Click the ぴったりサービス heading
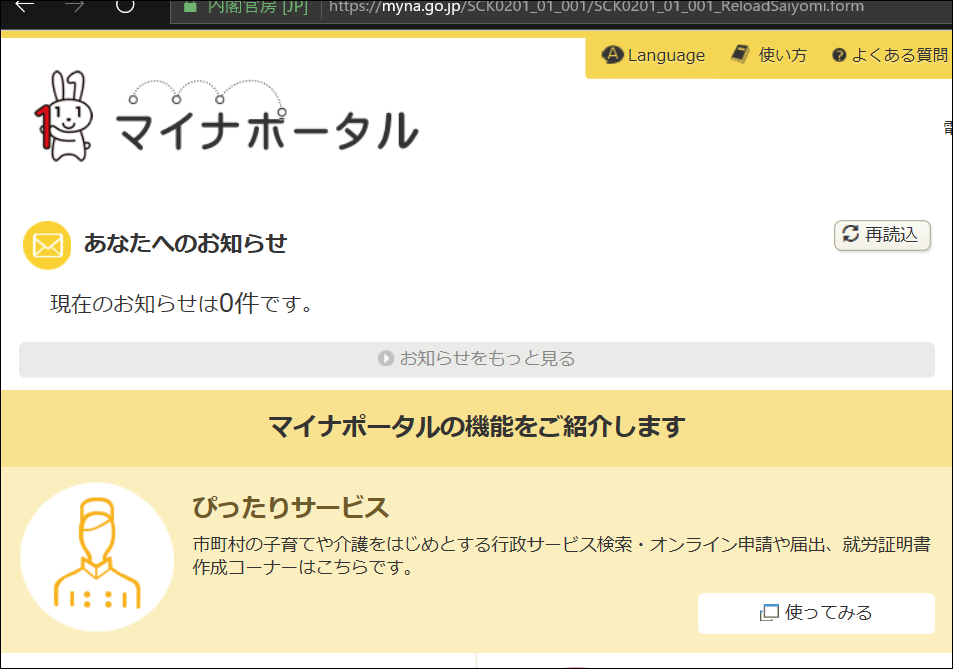This screenshot has height=669, width=953. [291, 507]
